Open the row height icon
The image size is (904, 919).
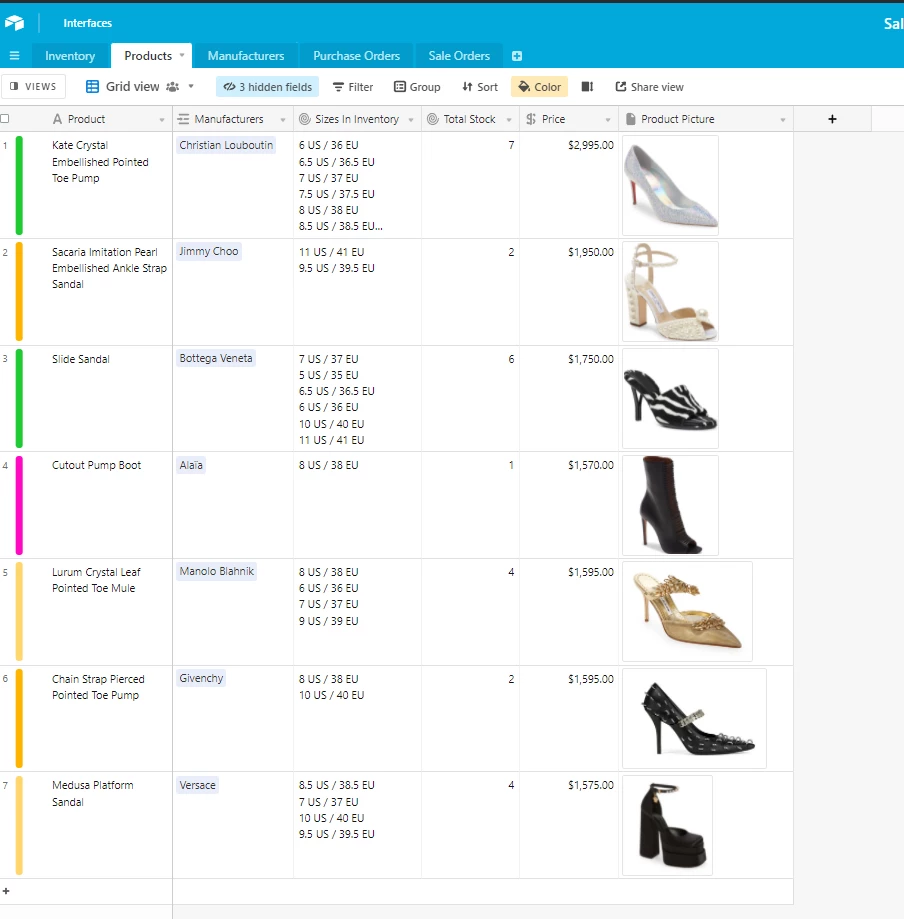[587, 87]
